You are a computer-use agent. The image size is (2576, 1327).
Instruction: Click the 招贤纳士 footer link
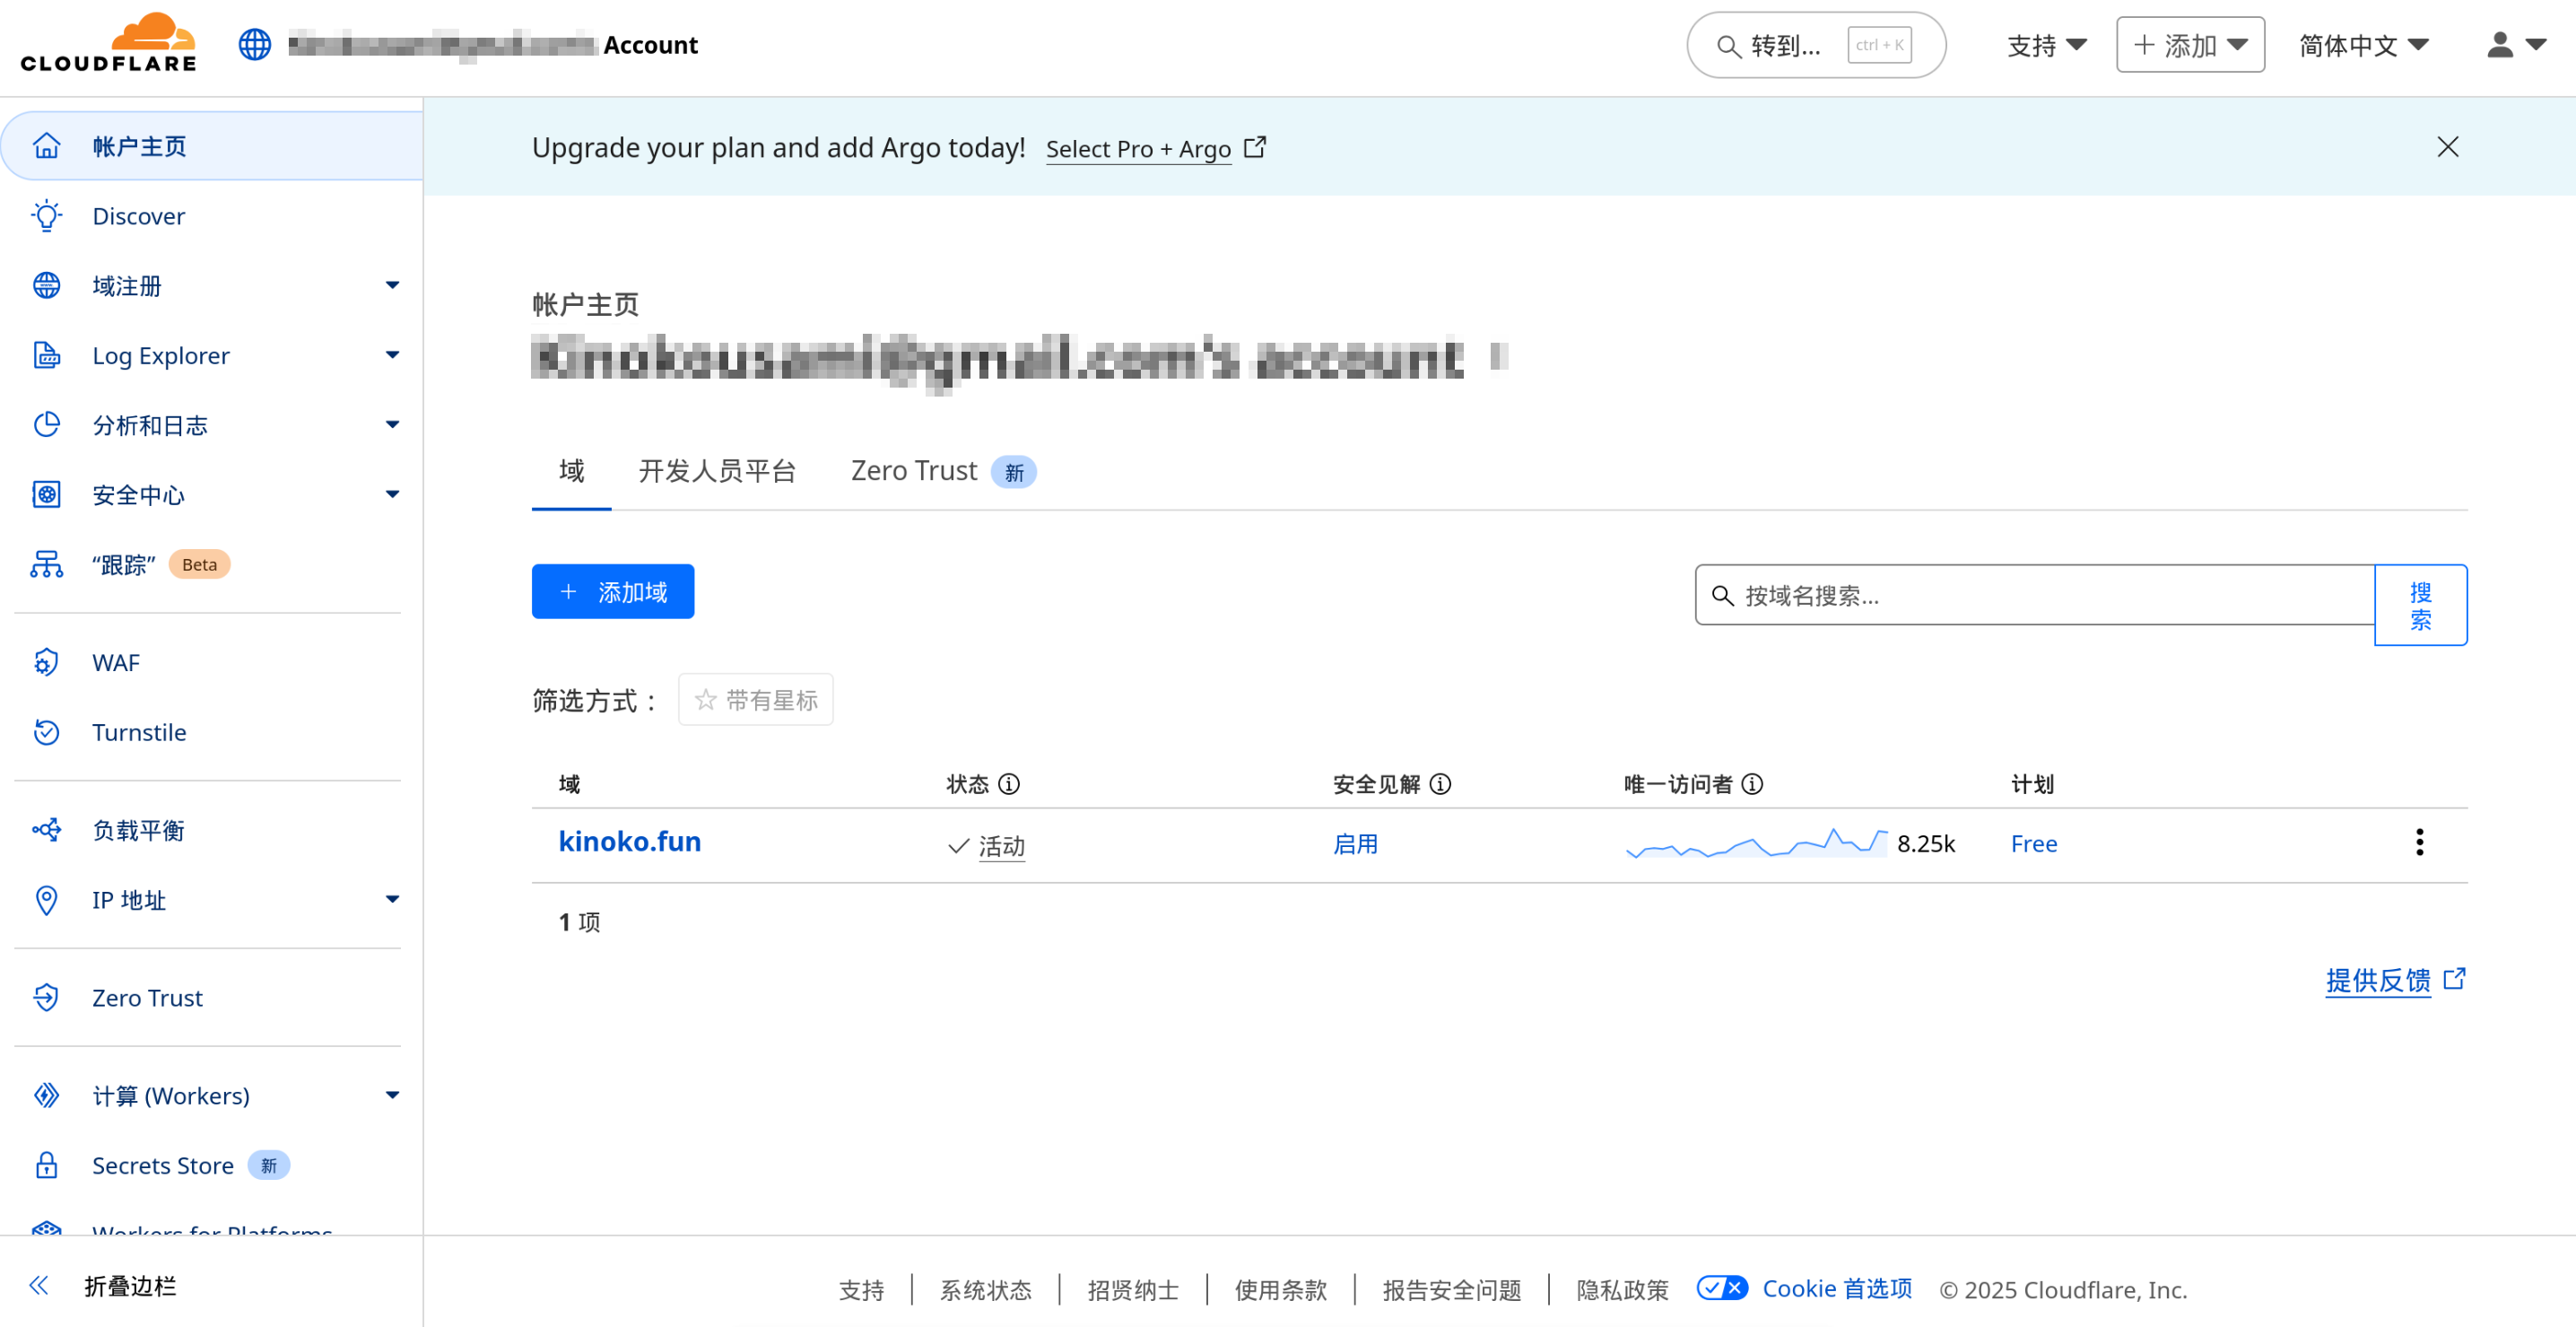[1133, 1290]
